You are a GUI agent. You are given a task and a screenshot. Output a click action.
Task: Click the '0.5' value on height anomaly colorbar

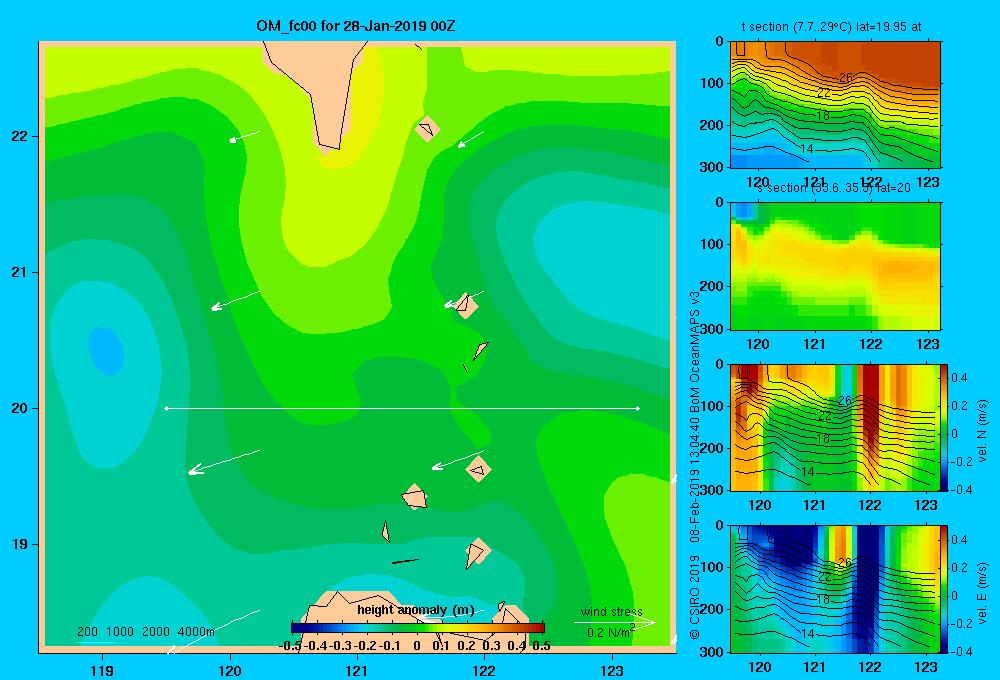tap(541, 646)
